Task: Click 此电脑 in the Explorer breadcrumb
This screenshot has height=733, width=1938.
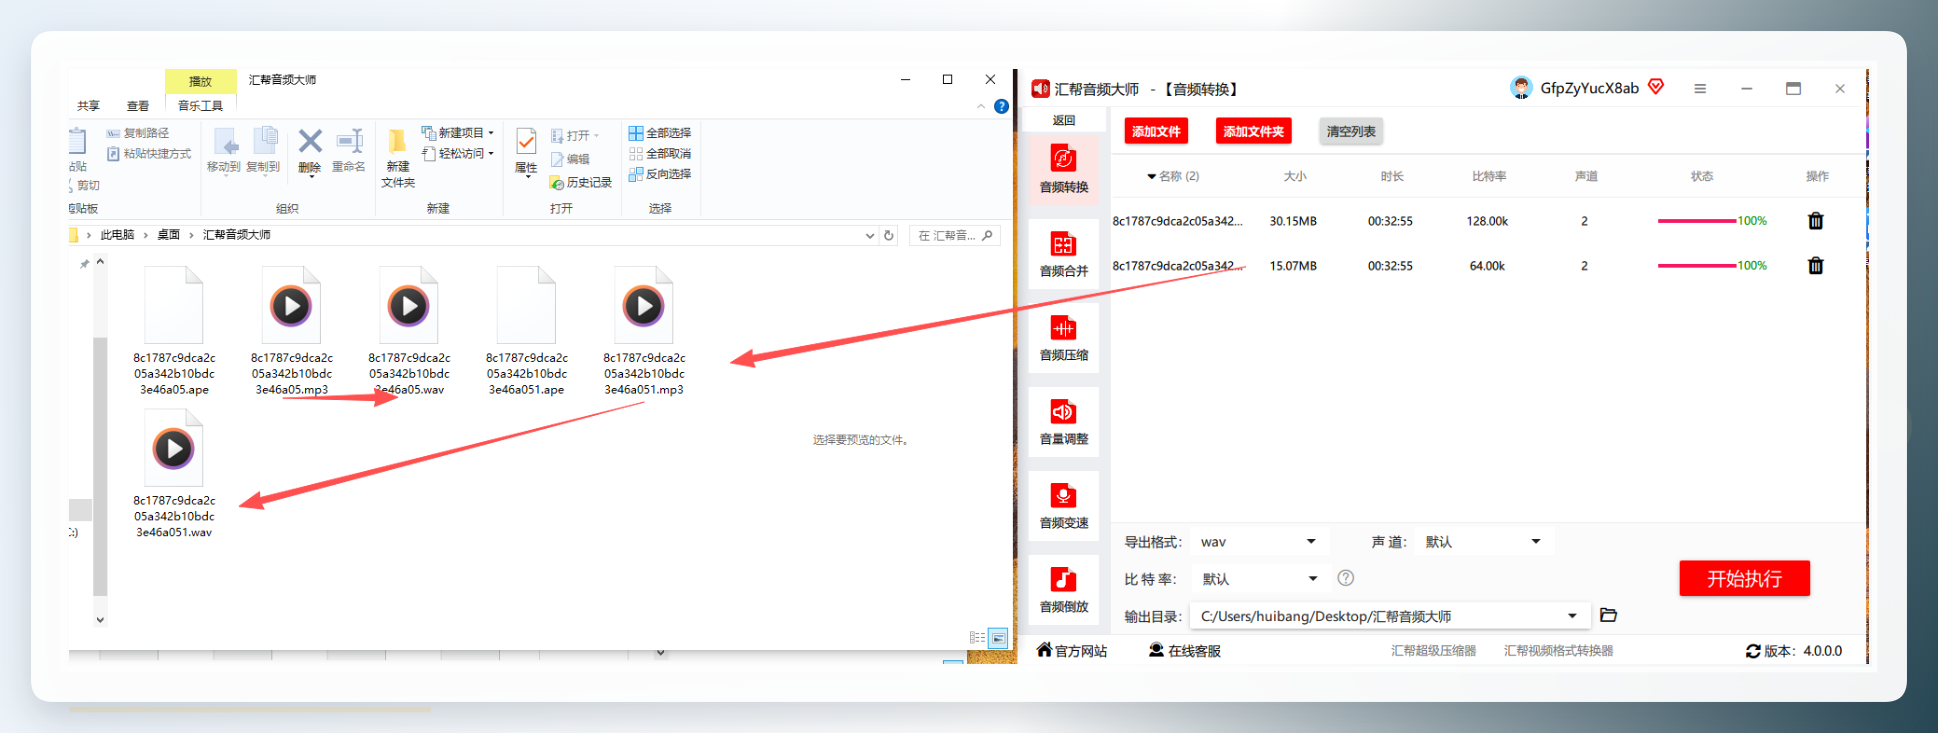Action: point(117,235)
